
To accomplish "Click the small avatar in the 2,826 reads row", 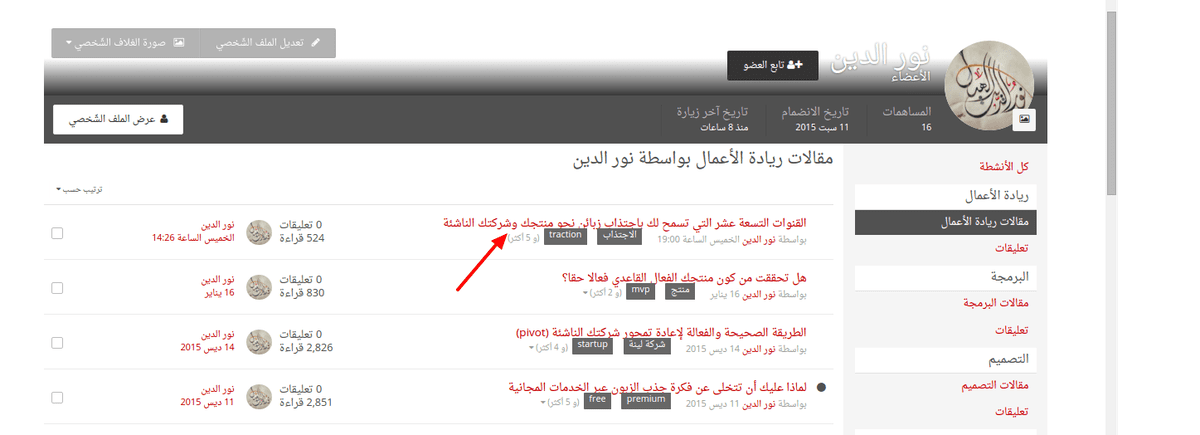I will pyautogui.click(x=258, y=341).
